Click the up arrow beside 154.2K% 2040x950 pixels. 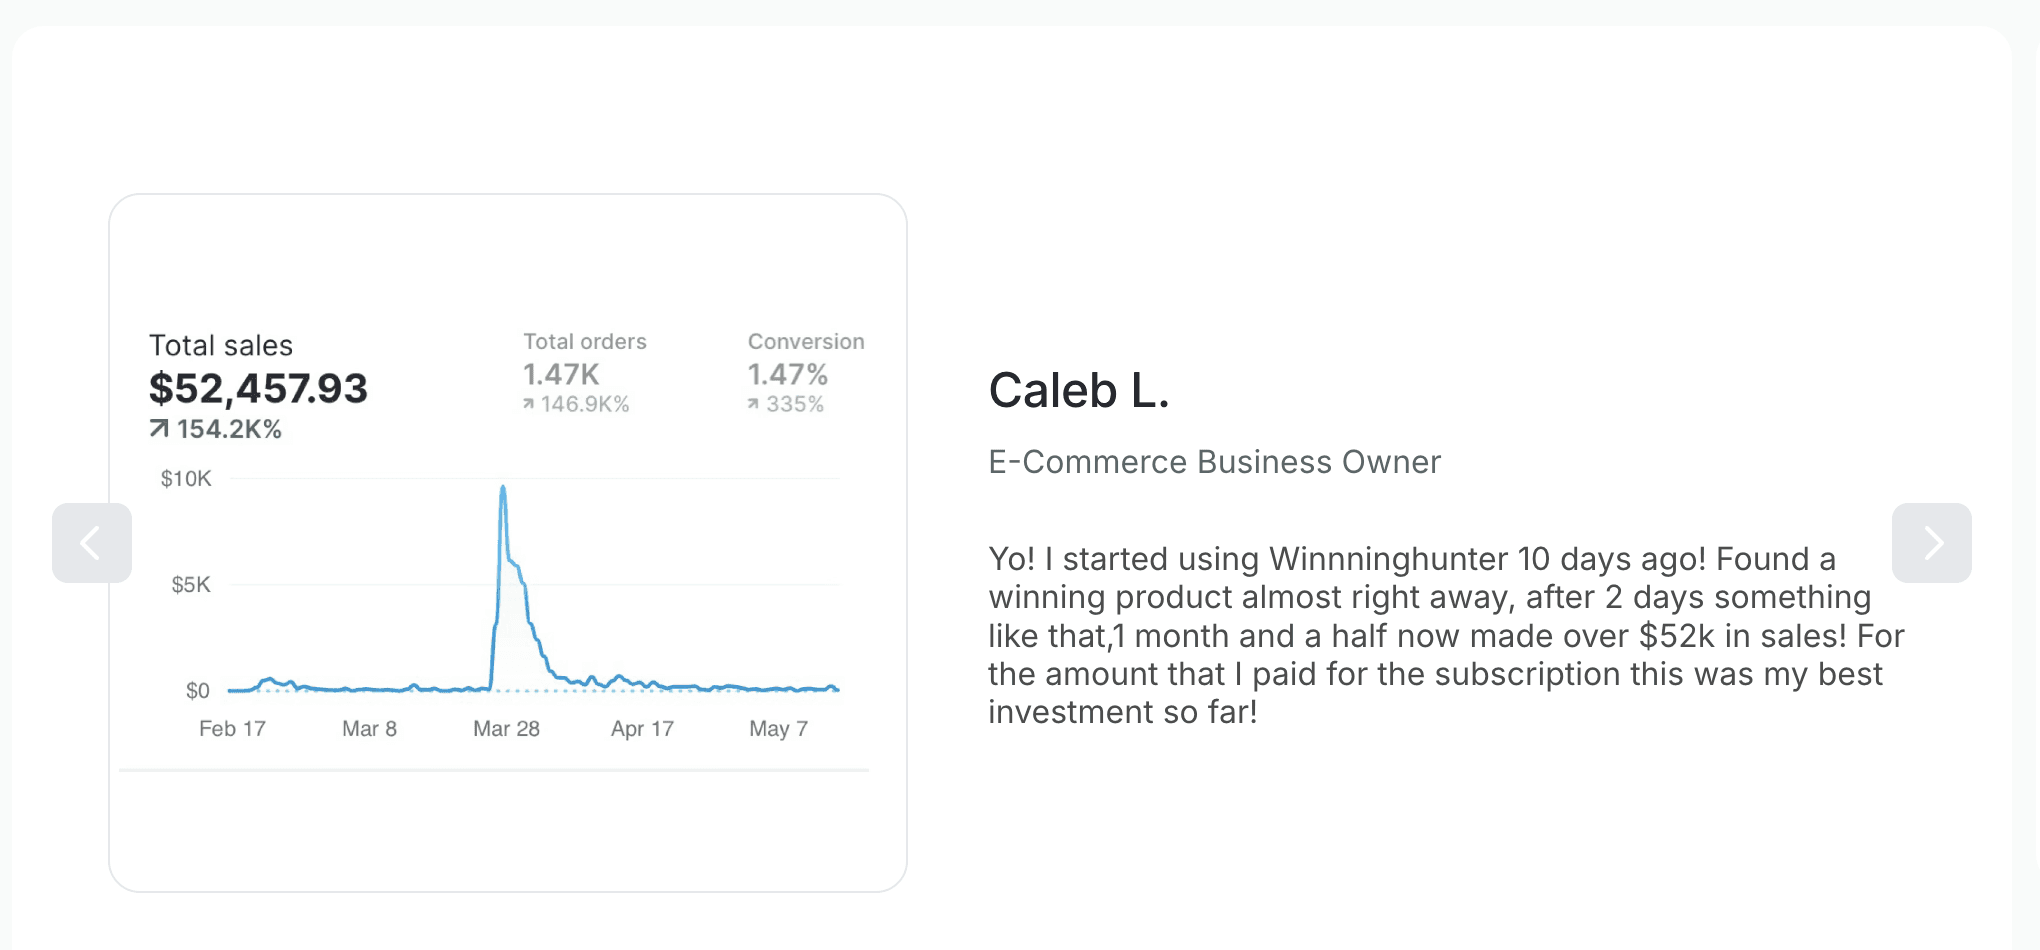tap(159, 429)
